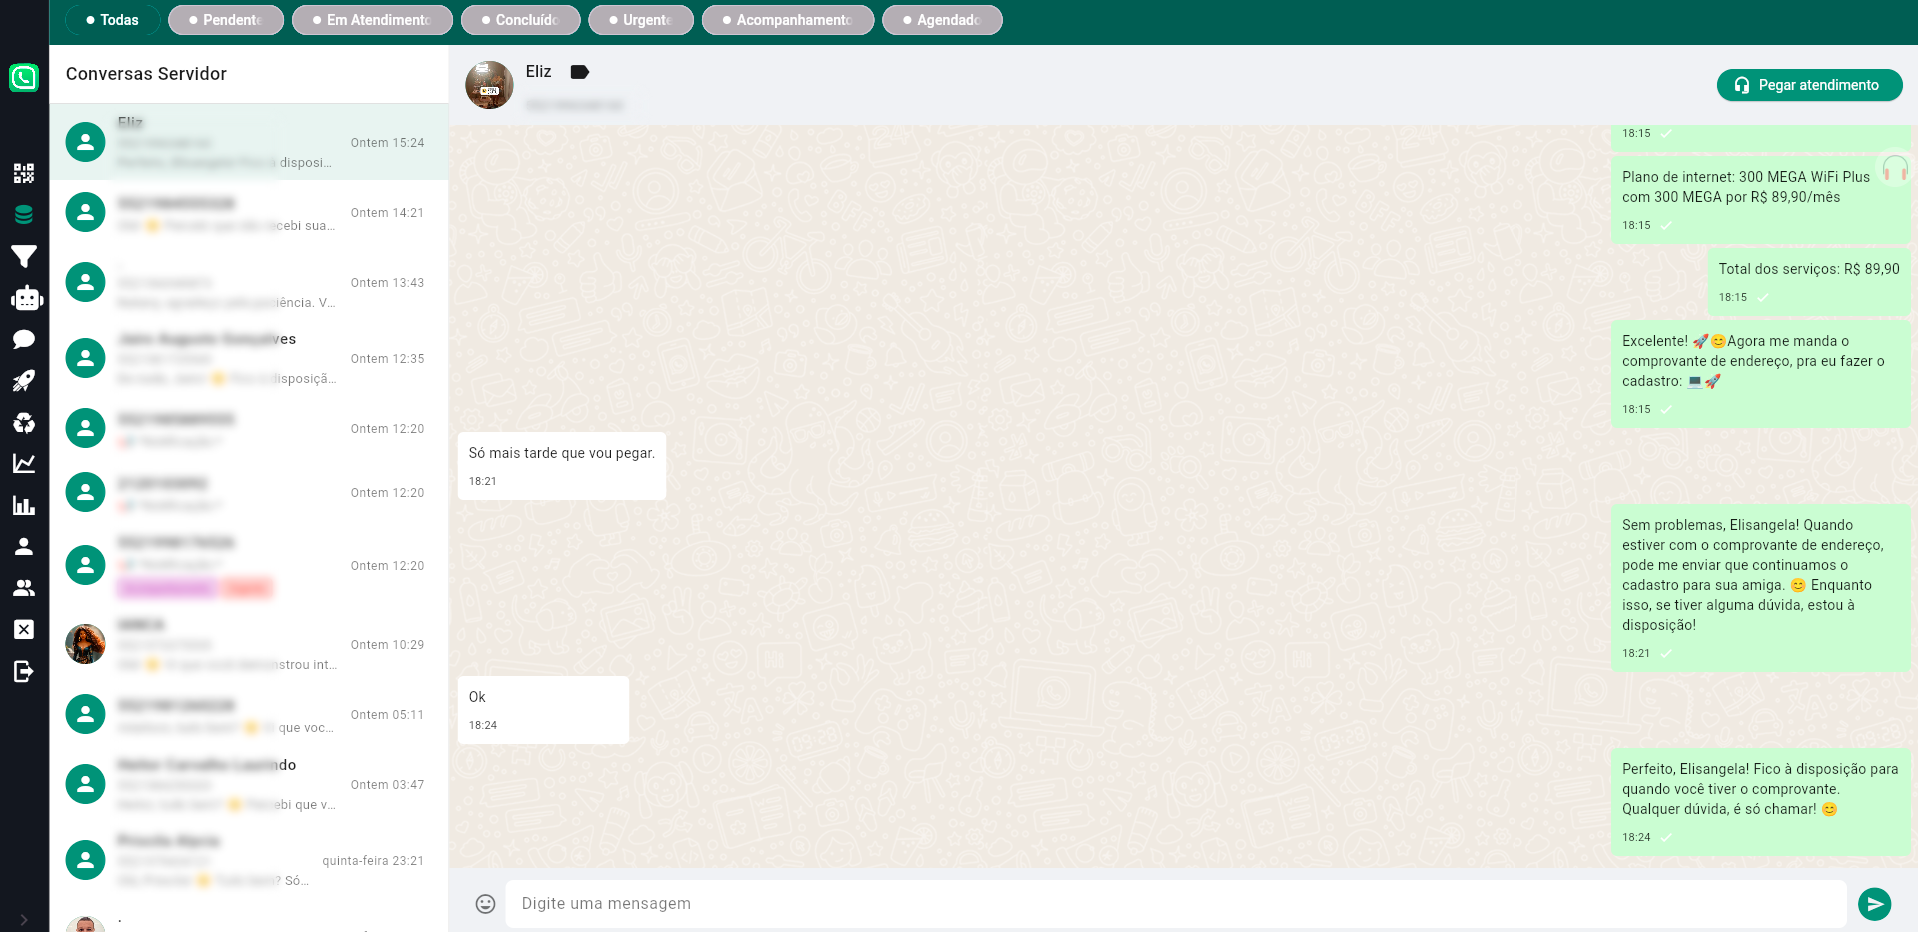Click the 'Total dos serviços: R$ 89,90' message
Viewport: 1918px width, 932px height.
click(1809, 282)
